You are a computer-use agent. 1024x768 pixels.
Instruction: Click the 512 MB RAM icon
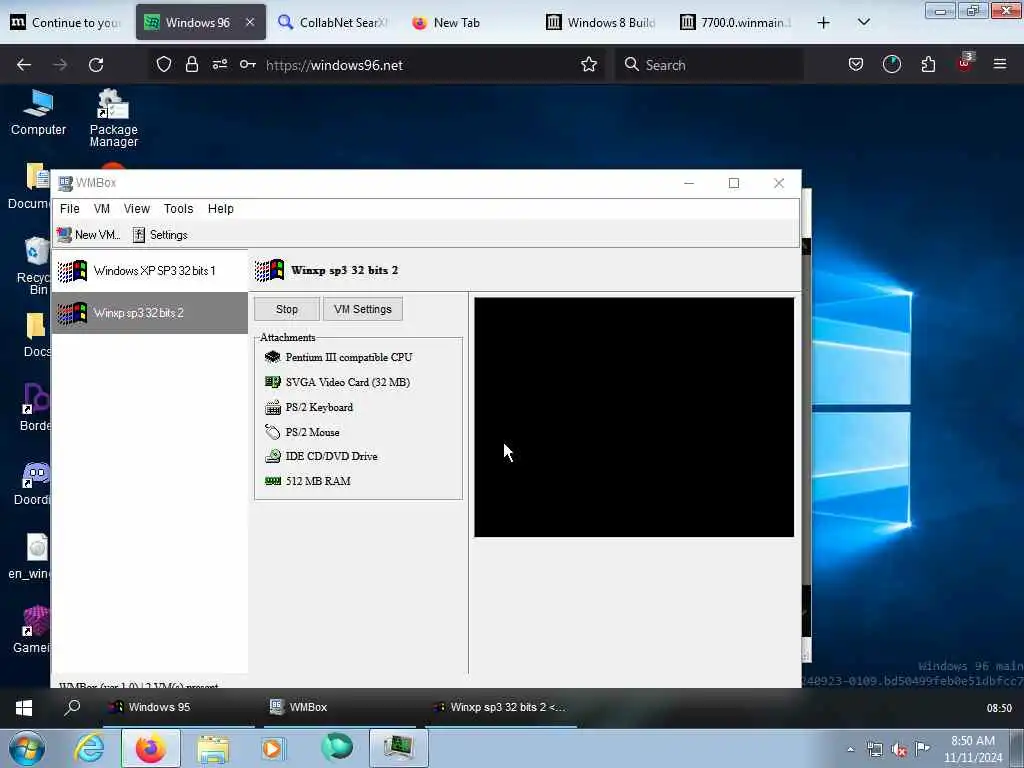272,481
